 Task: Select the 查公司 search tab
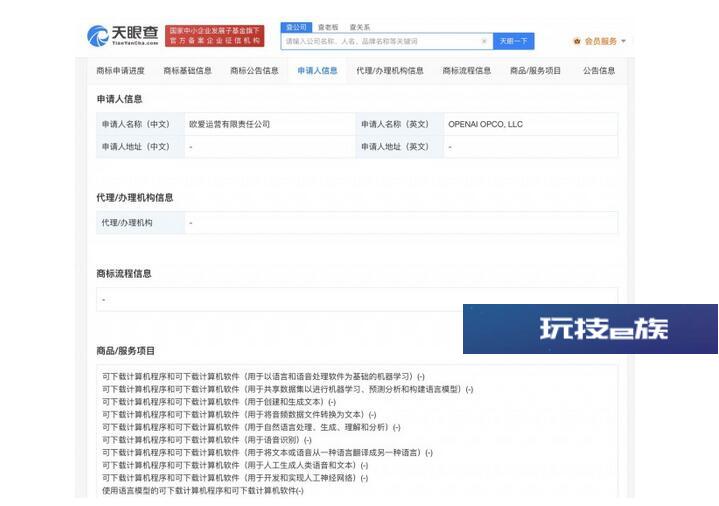pos(296,27)
